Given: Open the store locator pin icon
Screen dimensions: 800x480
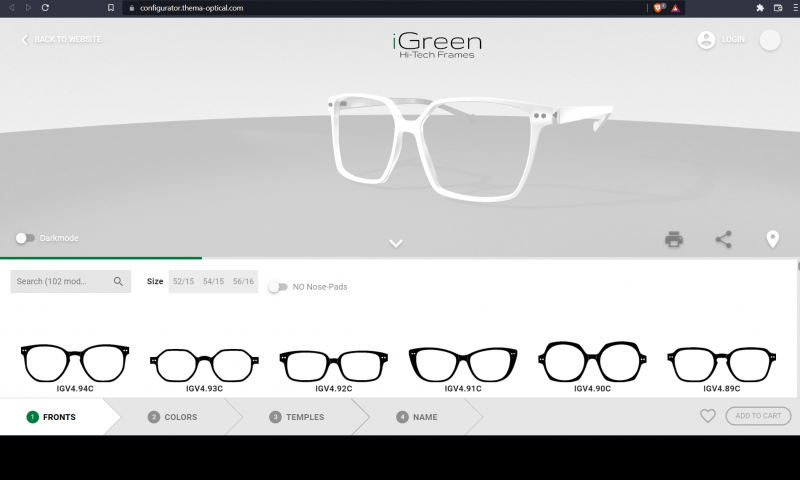Looking at the screenshot, I should [x=773, y=239].
